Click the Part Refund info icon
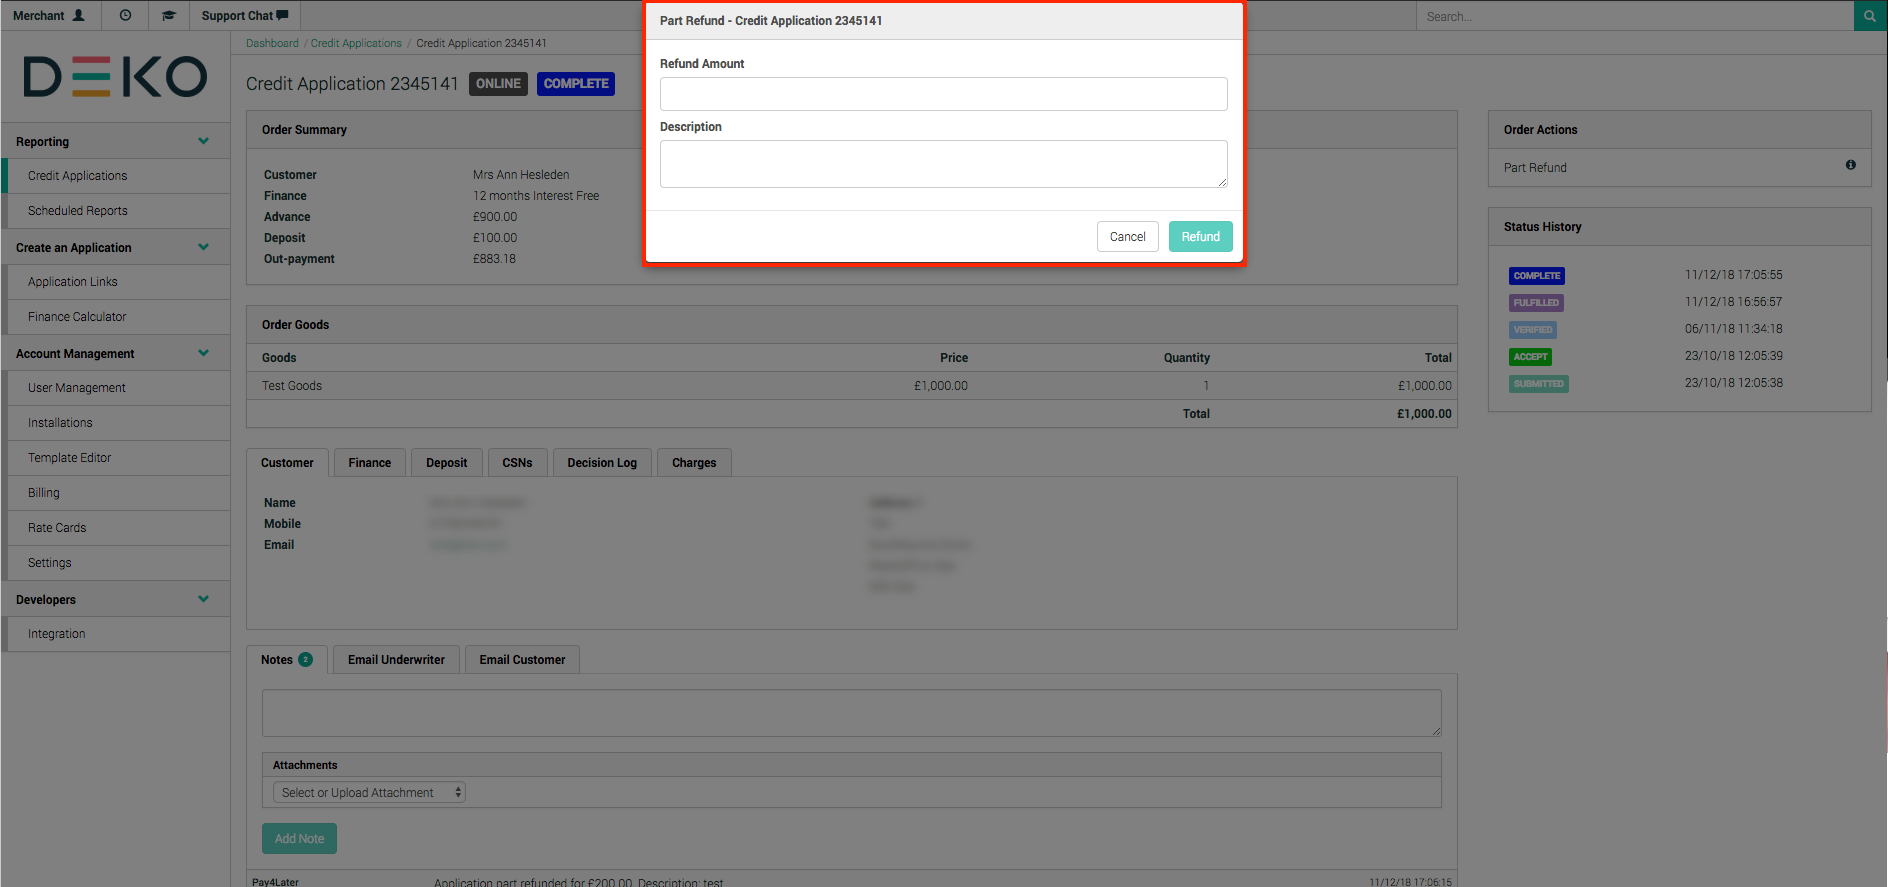Image resolution: width=1888 pixels, height=887 pixels. point(1851,165)
